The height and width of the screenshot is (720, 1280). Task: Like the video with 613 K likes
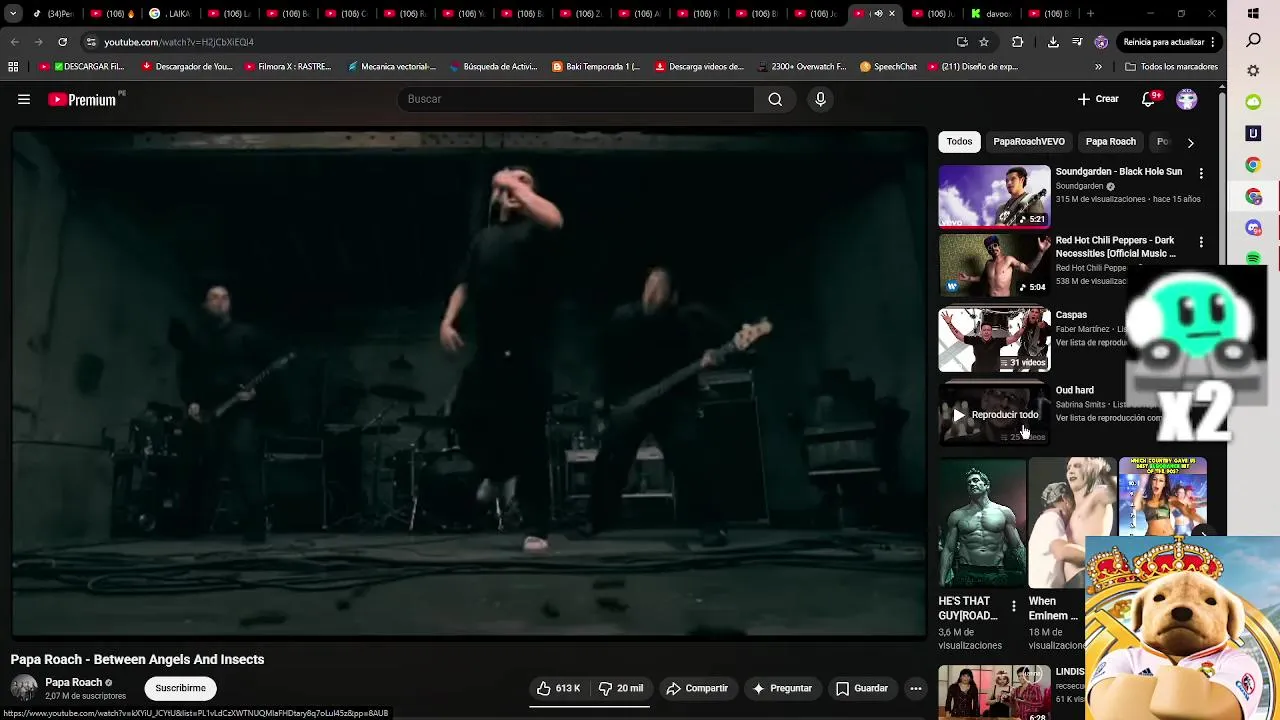point(559,688)
